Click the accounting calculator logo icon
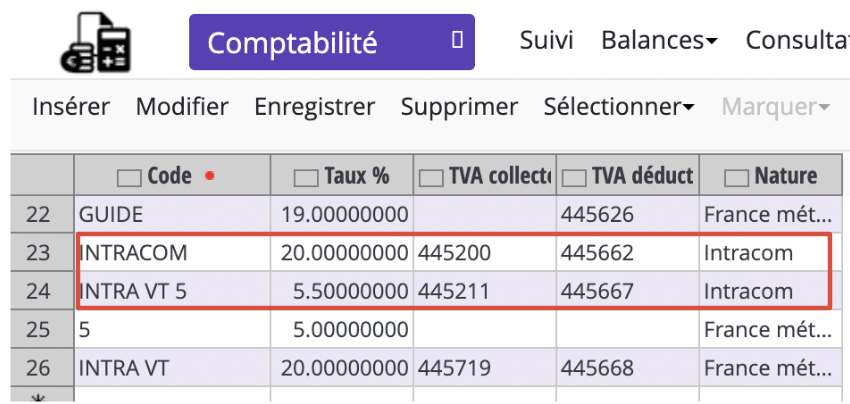This screenshot has height=404, width=850. tap(96, 42)
